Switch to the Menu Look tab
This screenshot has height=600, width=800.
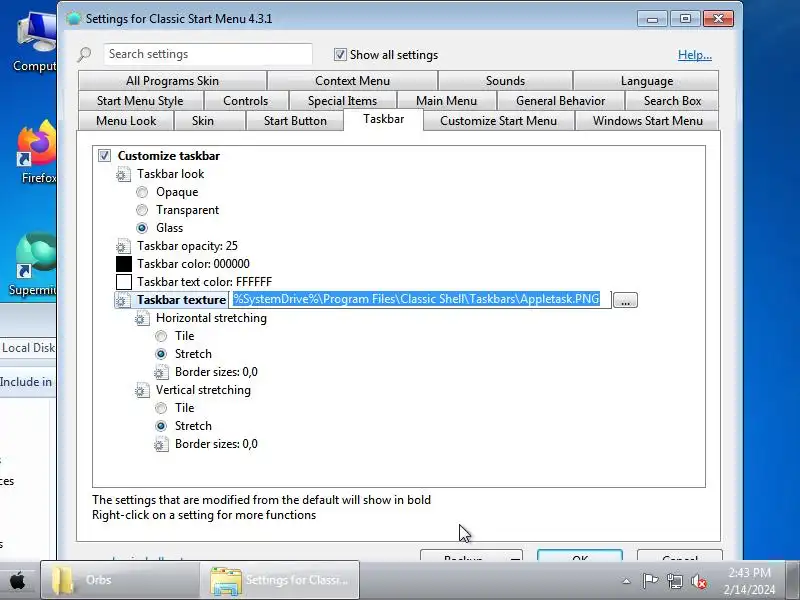pyautogui.click(x=126, y=121)
